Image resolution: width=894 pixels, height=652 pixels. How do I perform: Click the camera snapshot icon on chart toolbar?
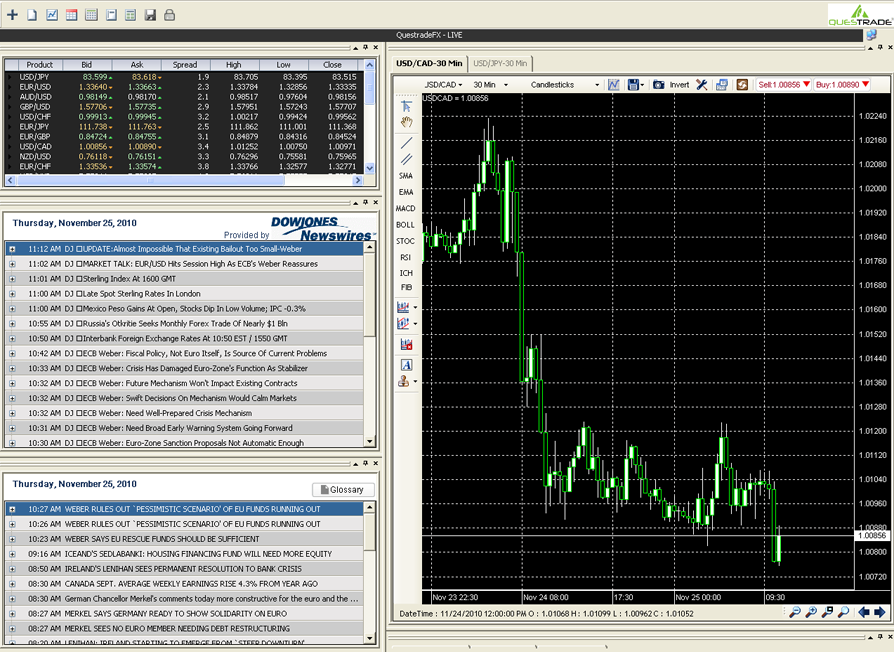coord(659,84)
